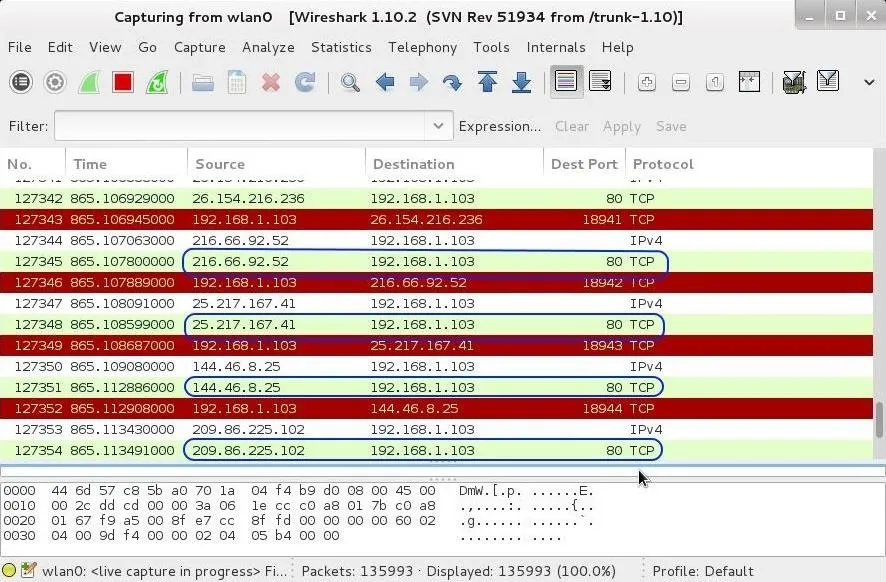The image size is (886, 582).
Task: Restart the running live capture
Action: [x=157, y=82]
